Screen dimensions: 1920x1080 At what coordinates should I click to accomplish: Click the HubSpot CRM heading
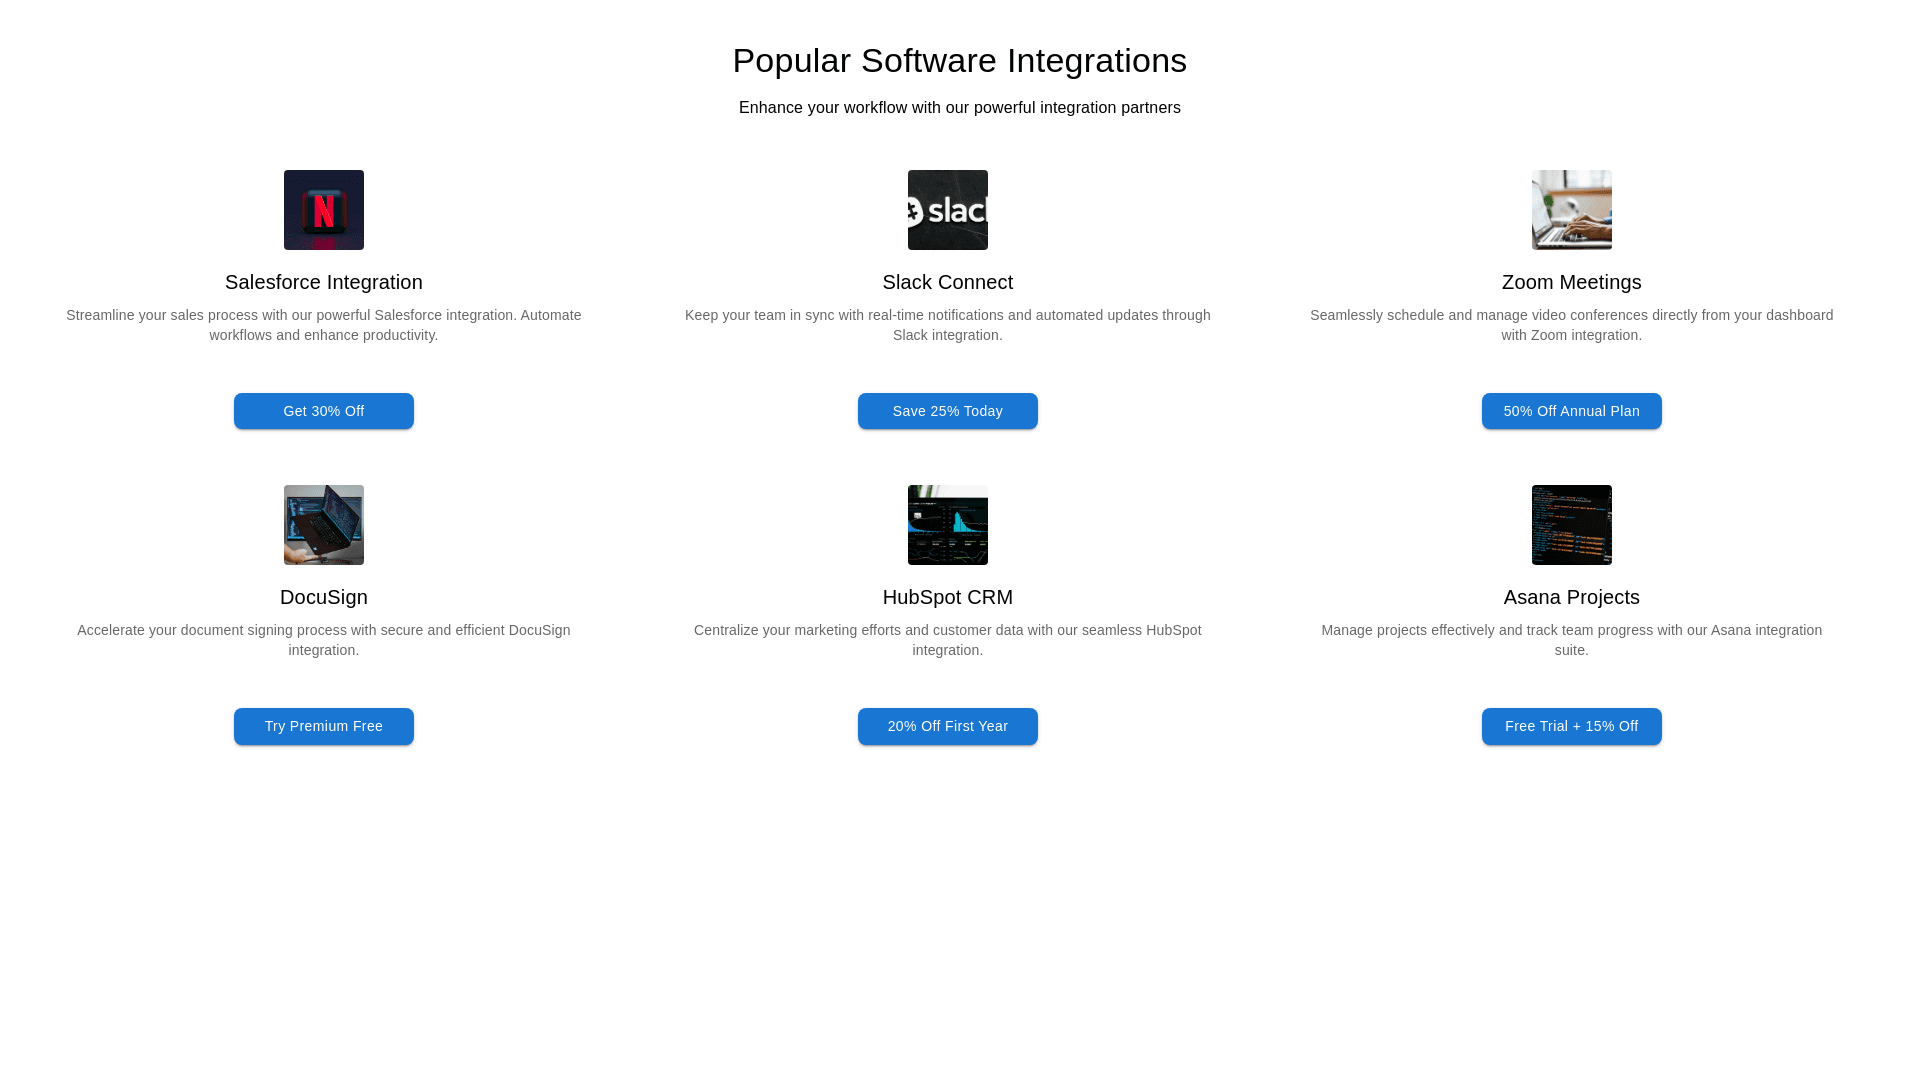(x=947, y=597)
